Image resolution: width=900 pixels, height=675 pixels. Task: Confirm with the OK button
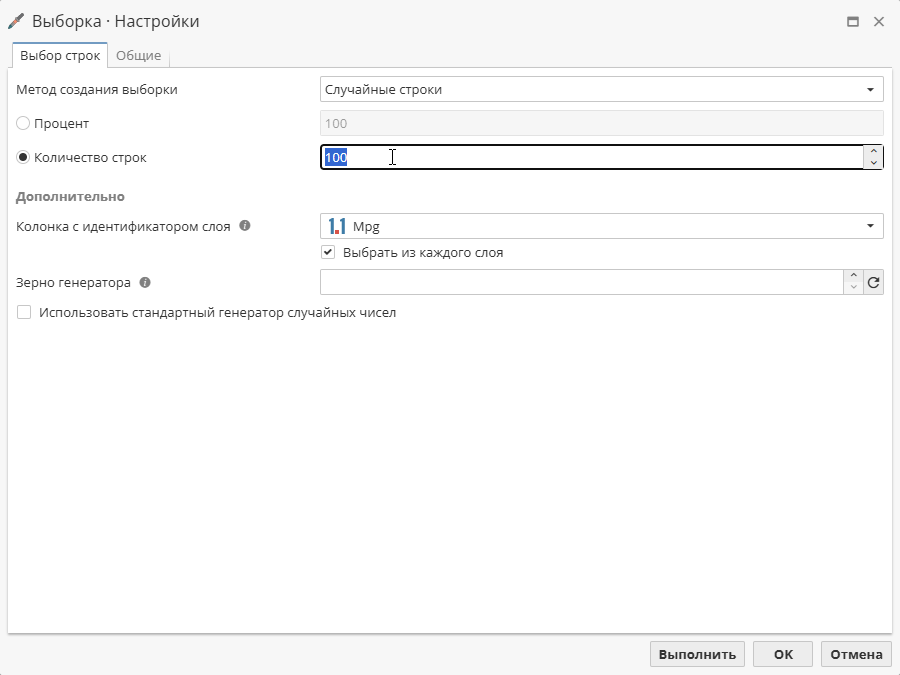click(x=783, y=654)
